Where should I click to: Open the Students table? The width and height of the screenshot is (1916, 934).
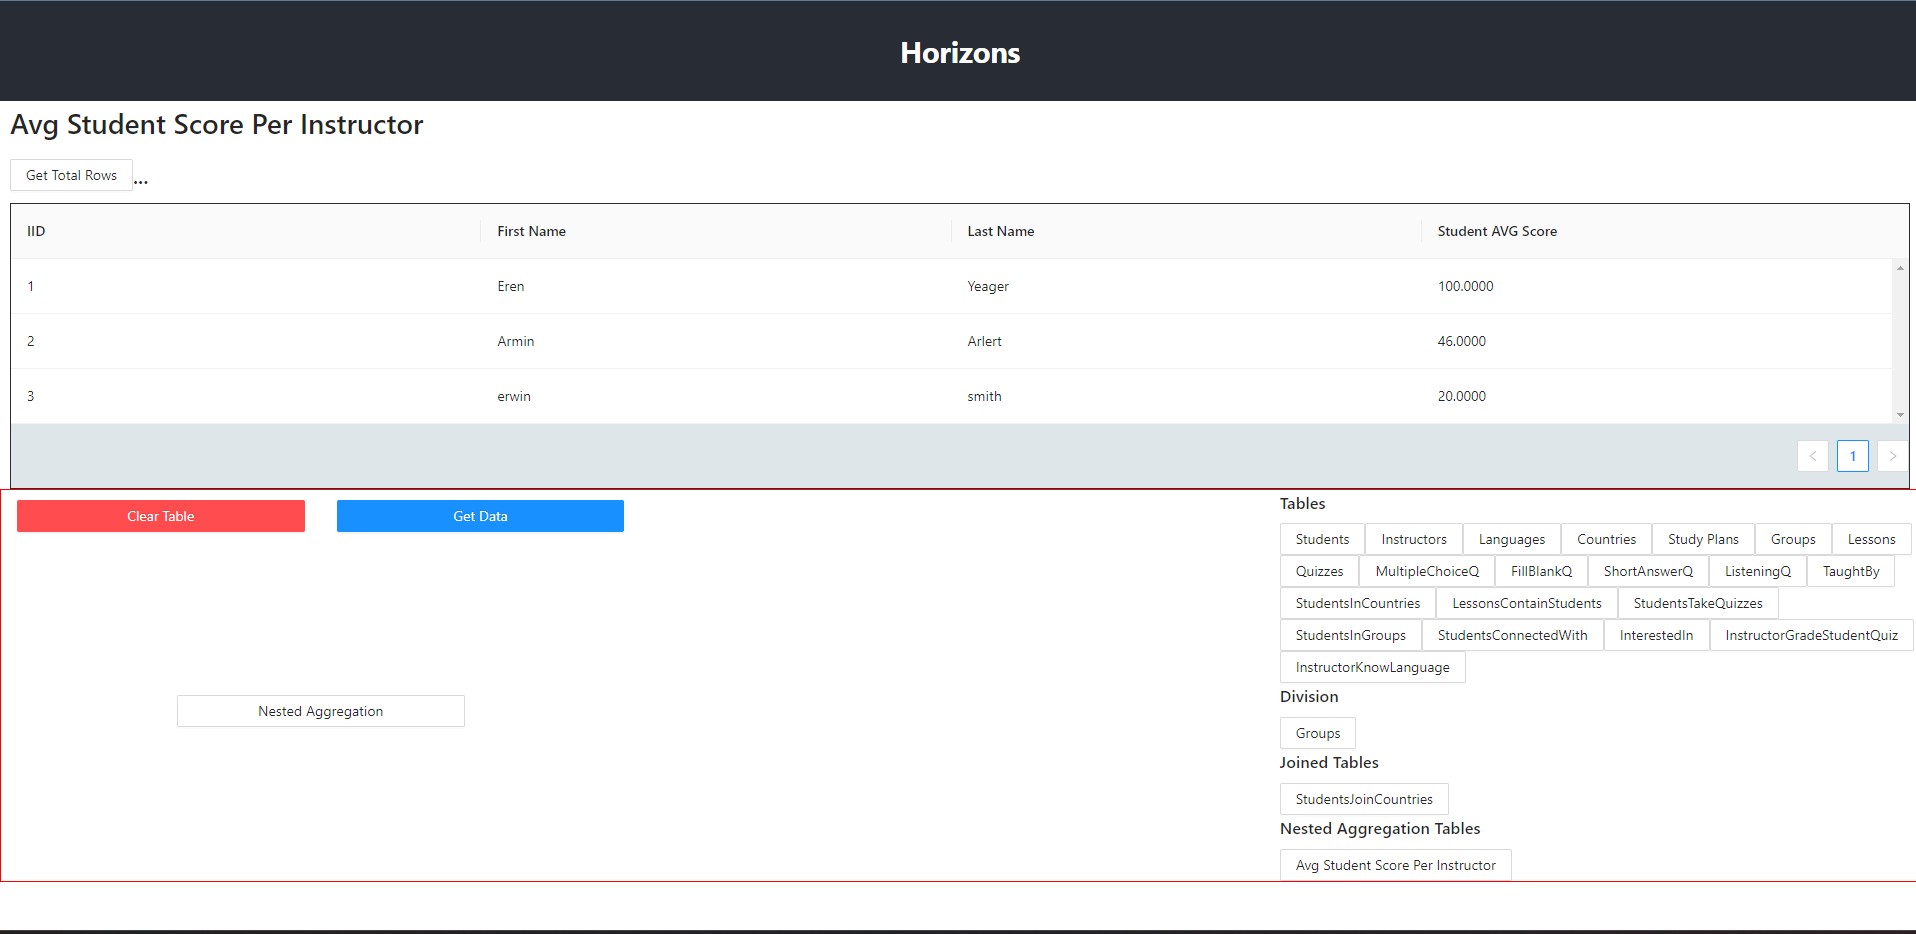pyautogui.click(x=1322, y=539)
